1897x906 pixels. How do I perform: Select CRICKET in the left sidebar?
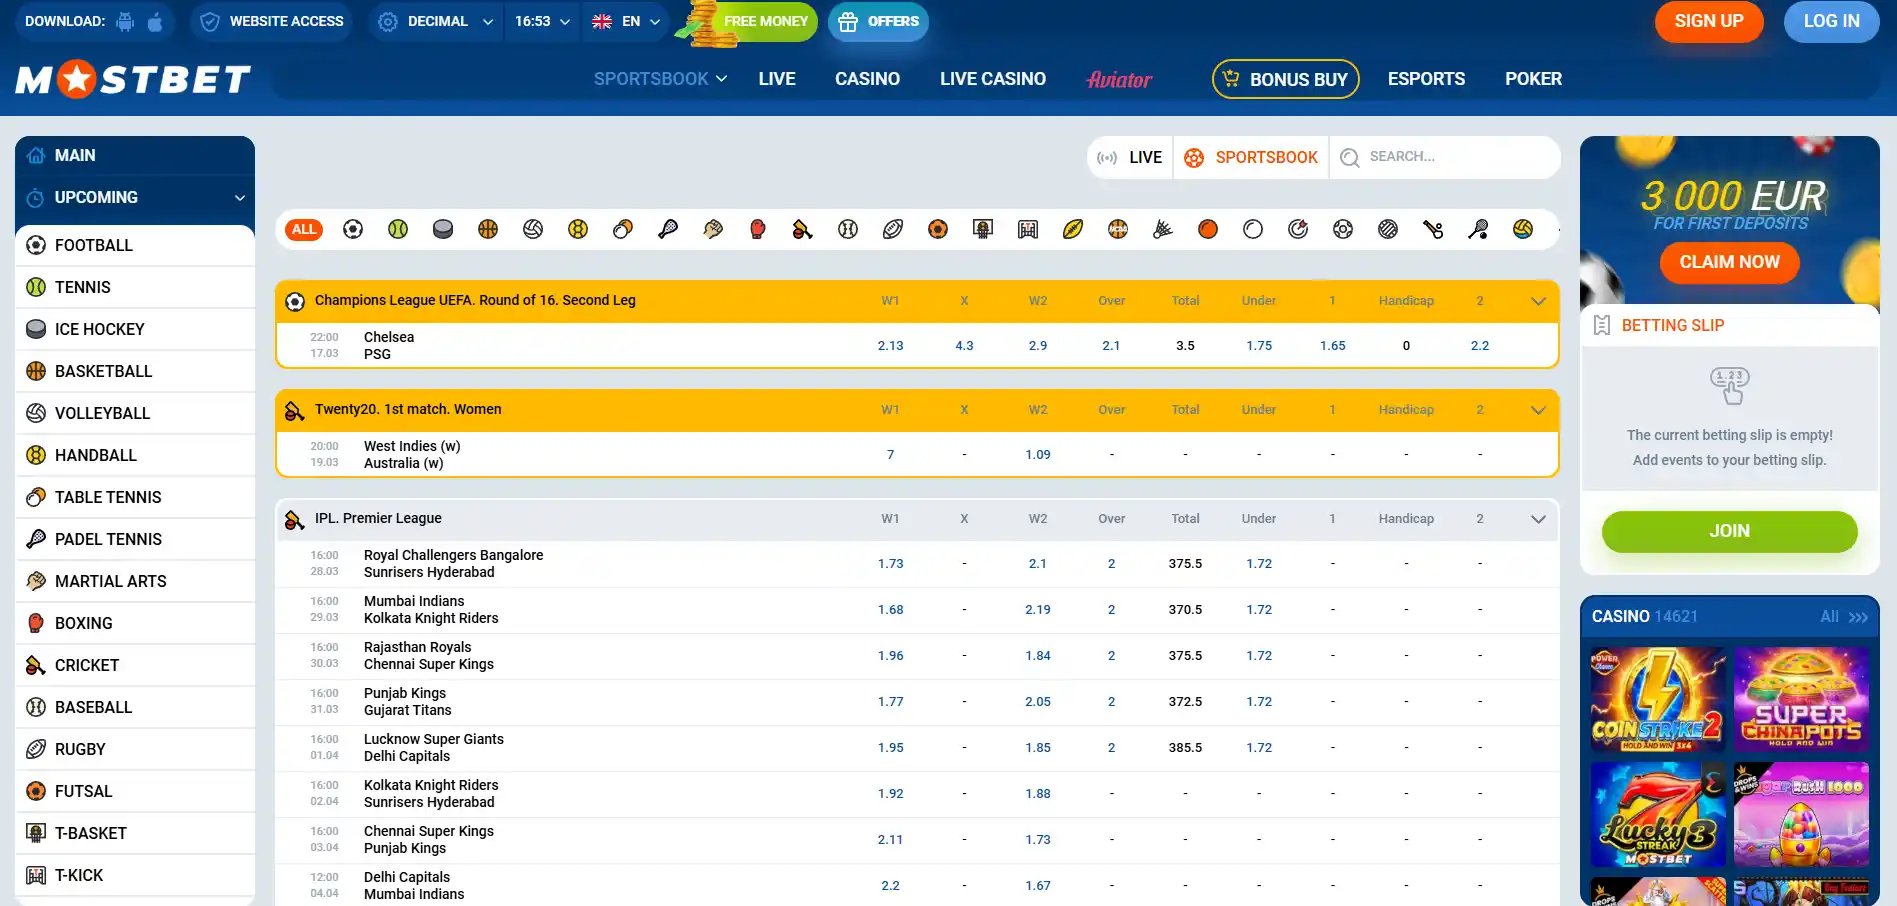pyautogui.click(x=135, y=666)
